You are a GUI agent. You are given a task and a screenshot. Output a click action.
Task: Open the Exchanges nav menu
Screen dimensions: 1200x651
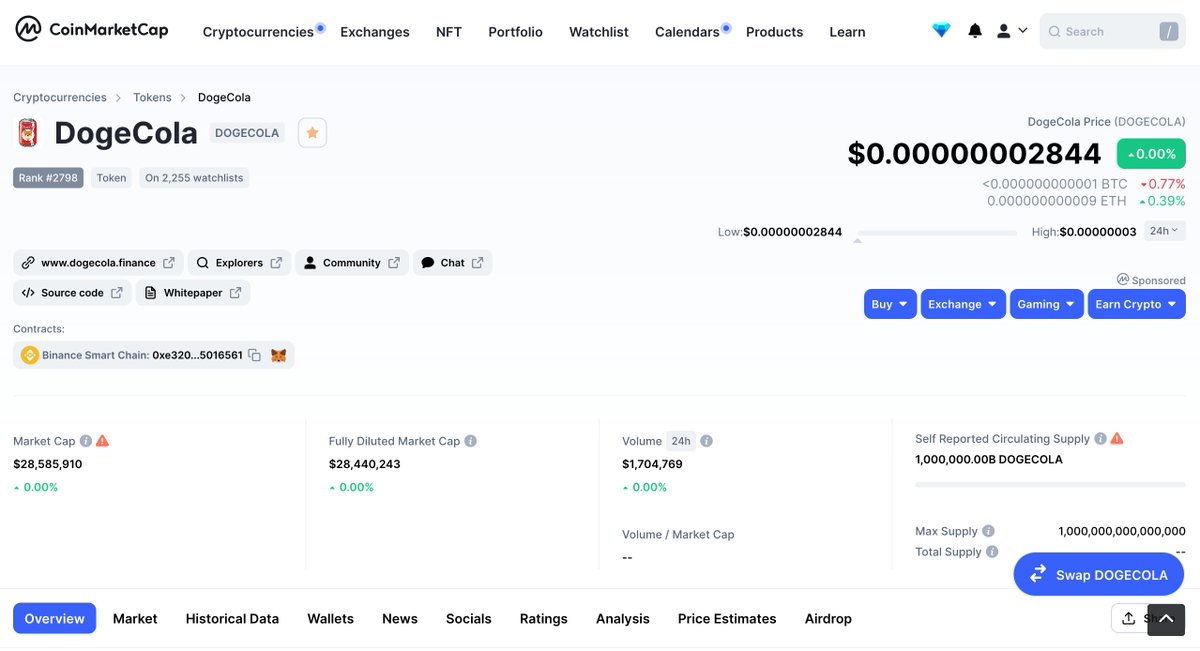tap(375, 32)
